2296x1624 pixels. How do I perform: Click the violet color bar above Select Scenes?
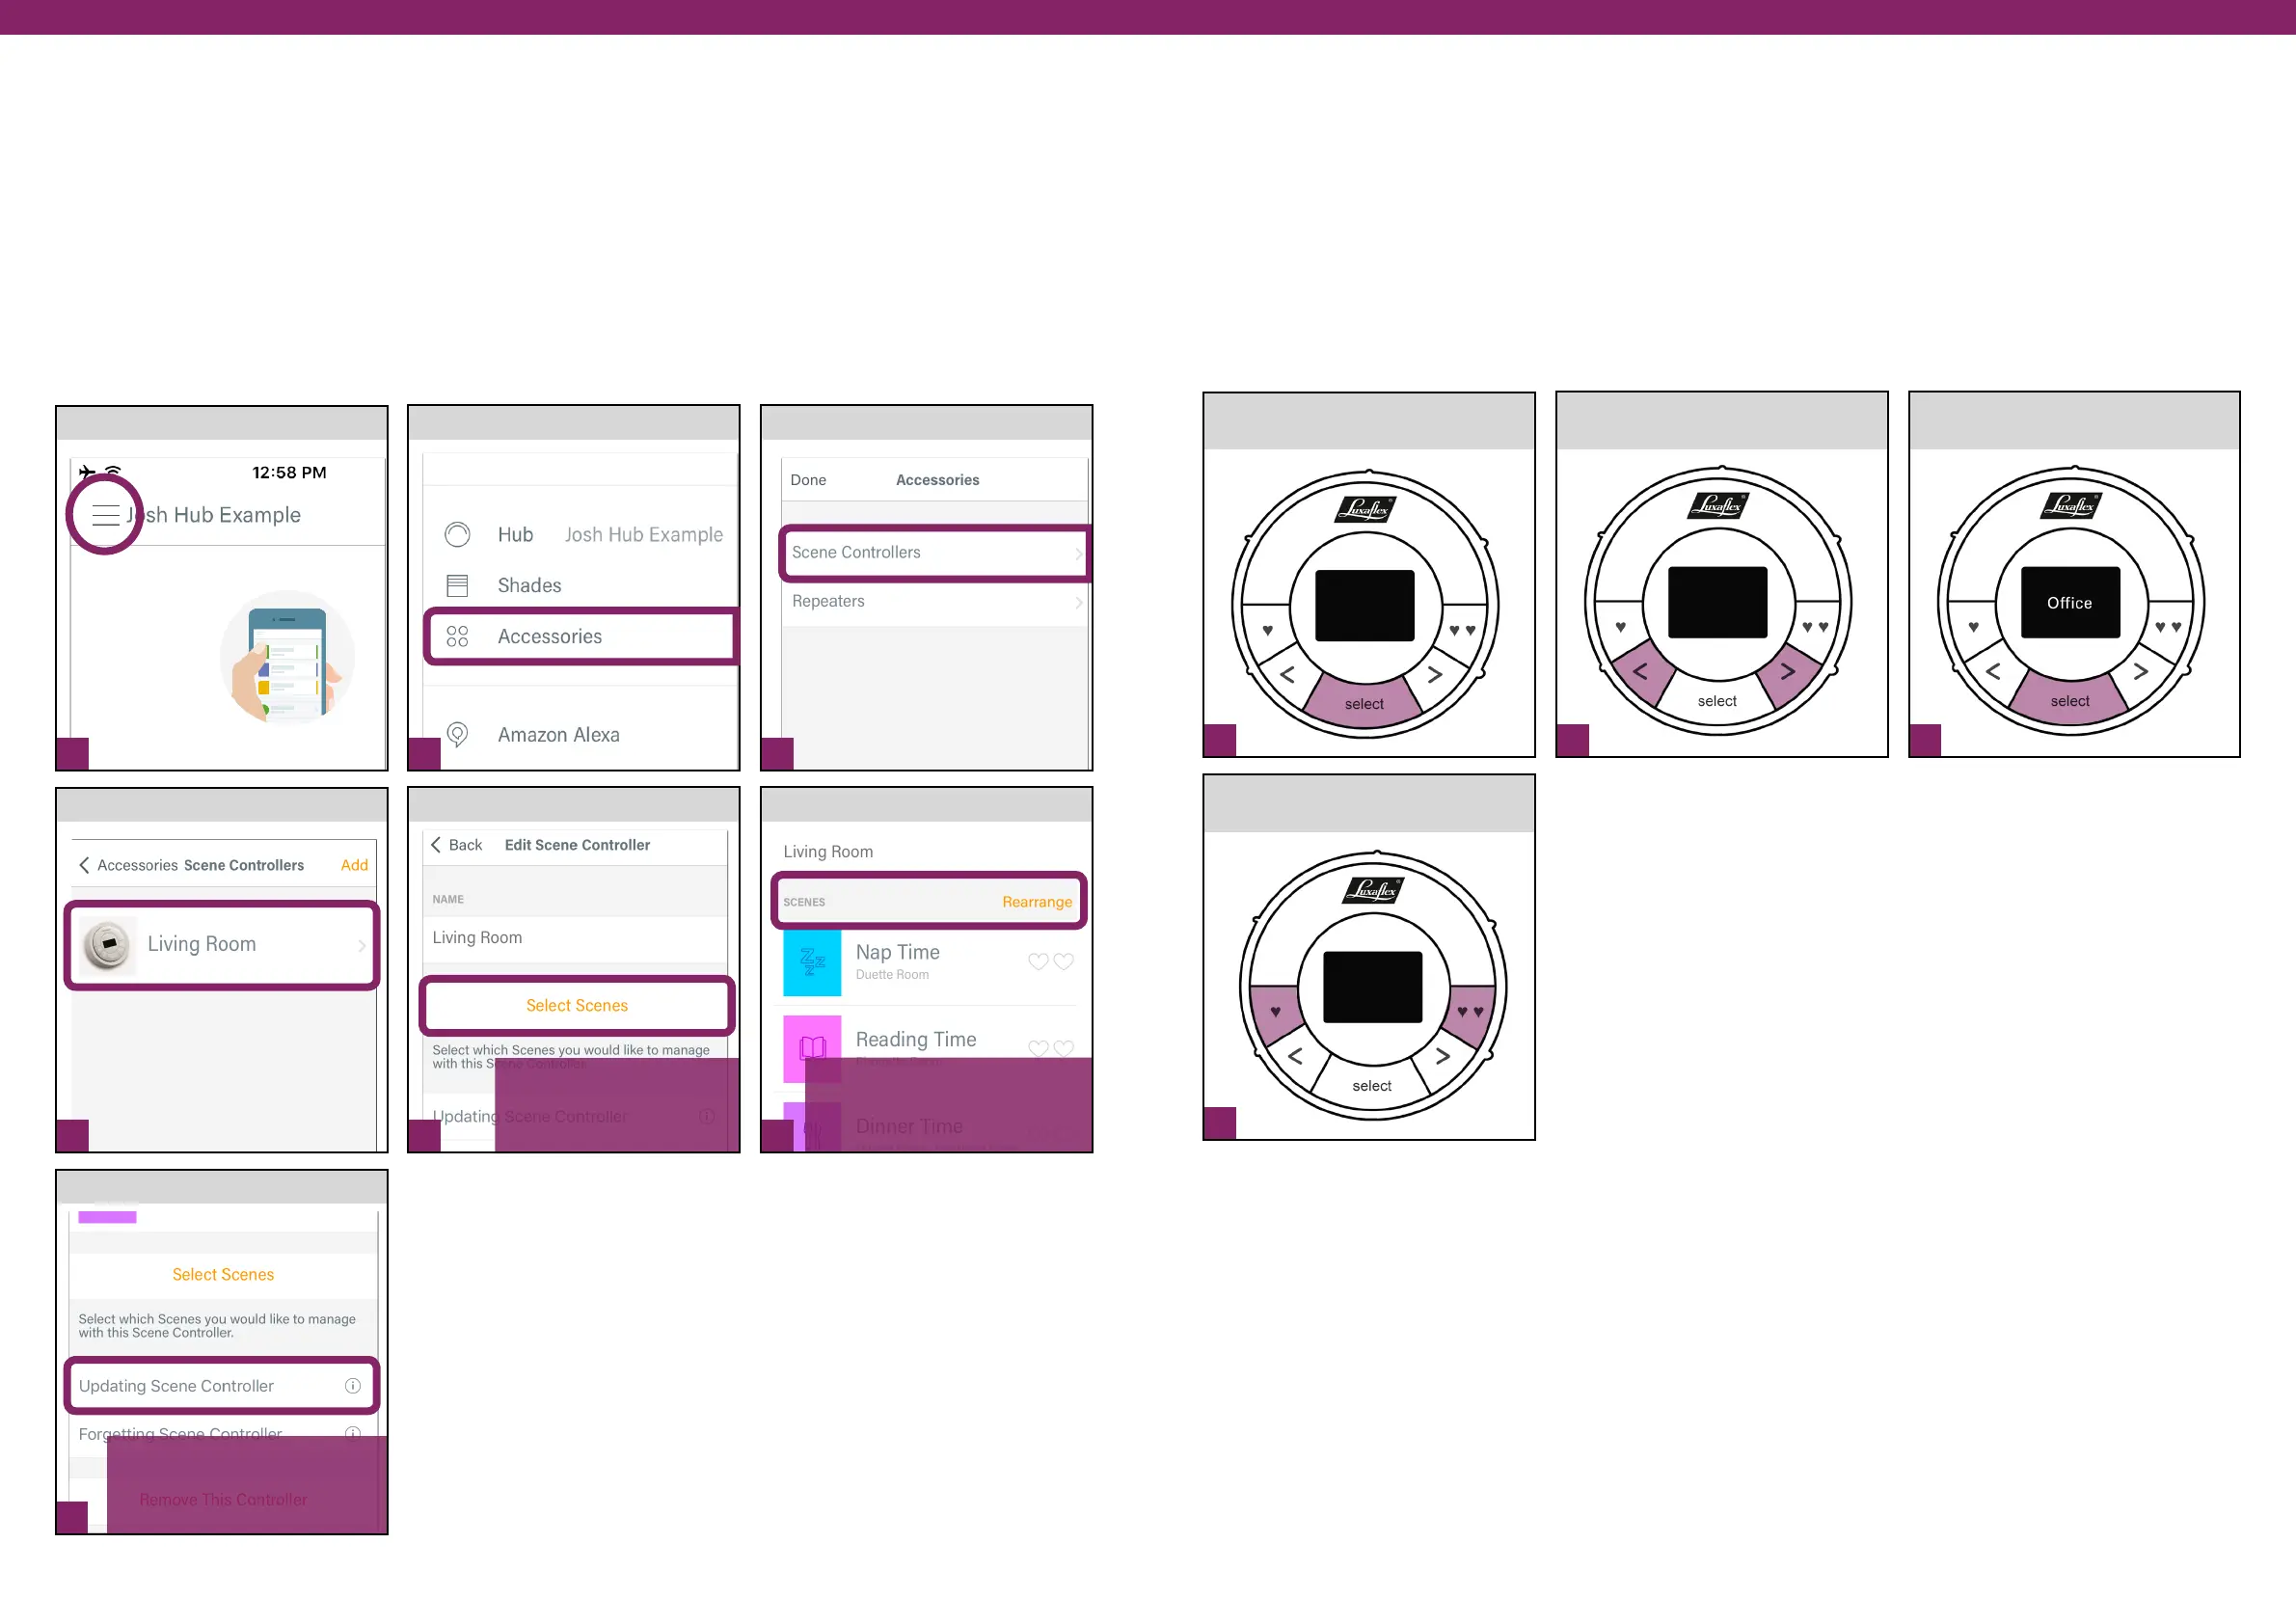[x=107, y=1217]
